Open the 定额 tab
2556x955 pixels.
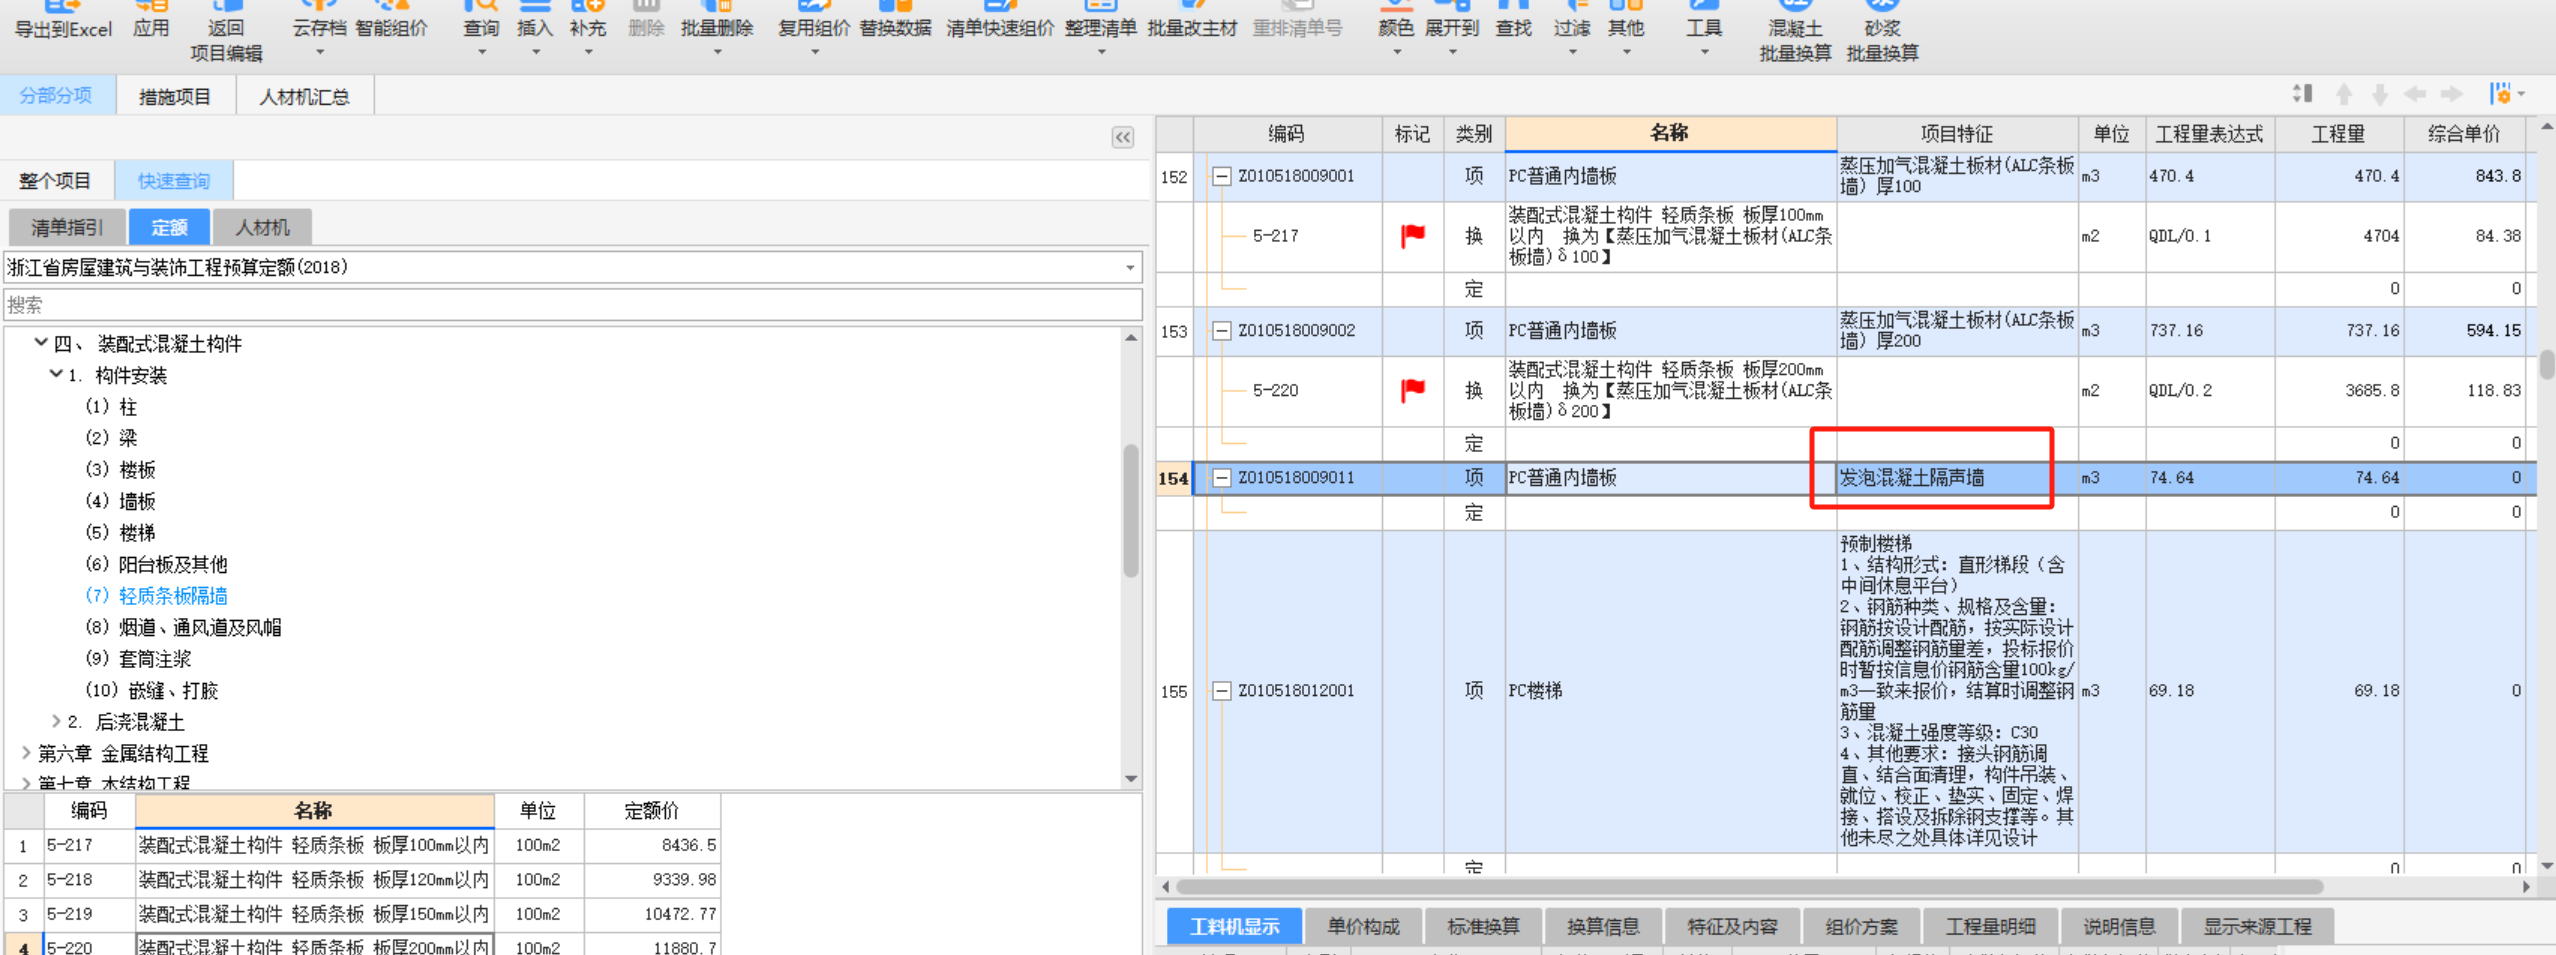click(170, 228)
